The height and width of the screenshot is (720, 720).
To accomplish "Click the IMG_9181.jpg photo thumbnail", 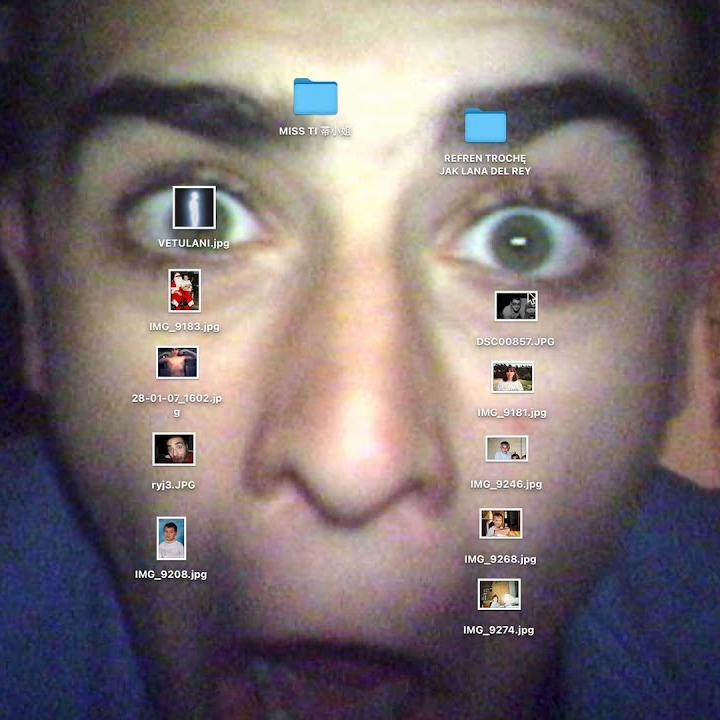I will (x=512, y=377).
